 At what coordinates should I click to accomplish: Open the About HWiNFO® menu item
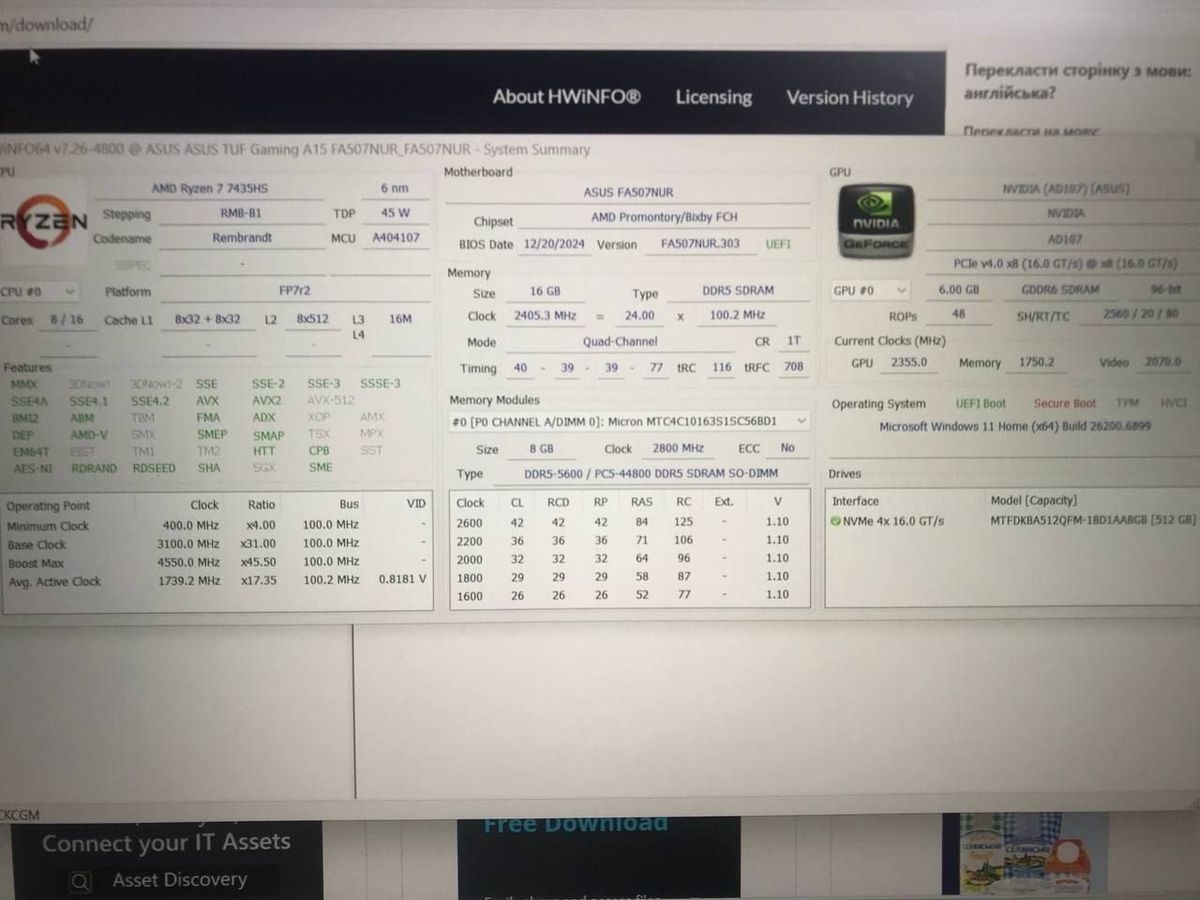(566, 97)
